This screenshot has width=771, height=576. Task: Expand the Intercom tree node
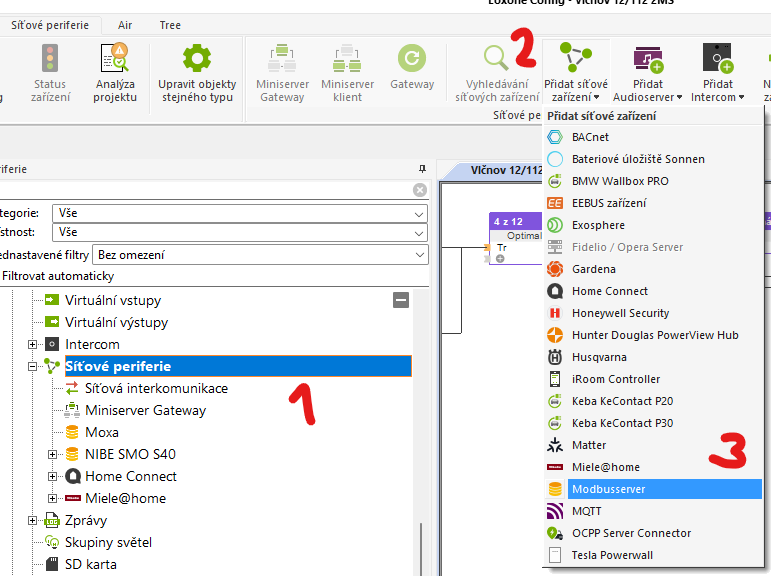pos(32,344)
